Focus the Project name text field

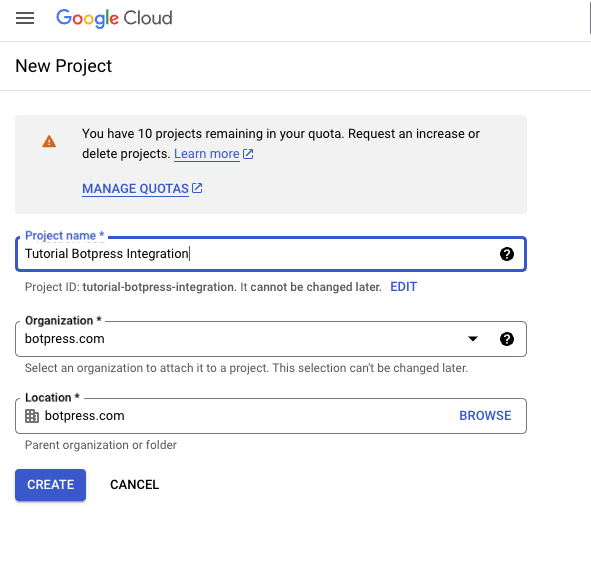tap(271, 254)
